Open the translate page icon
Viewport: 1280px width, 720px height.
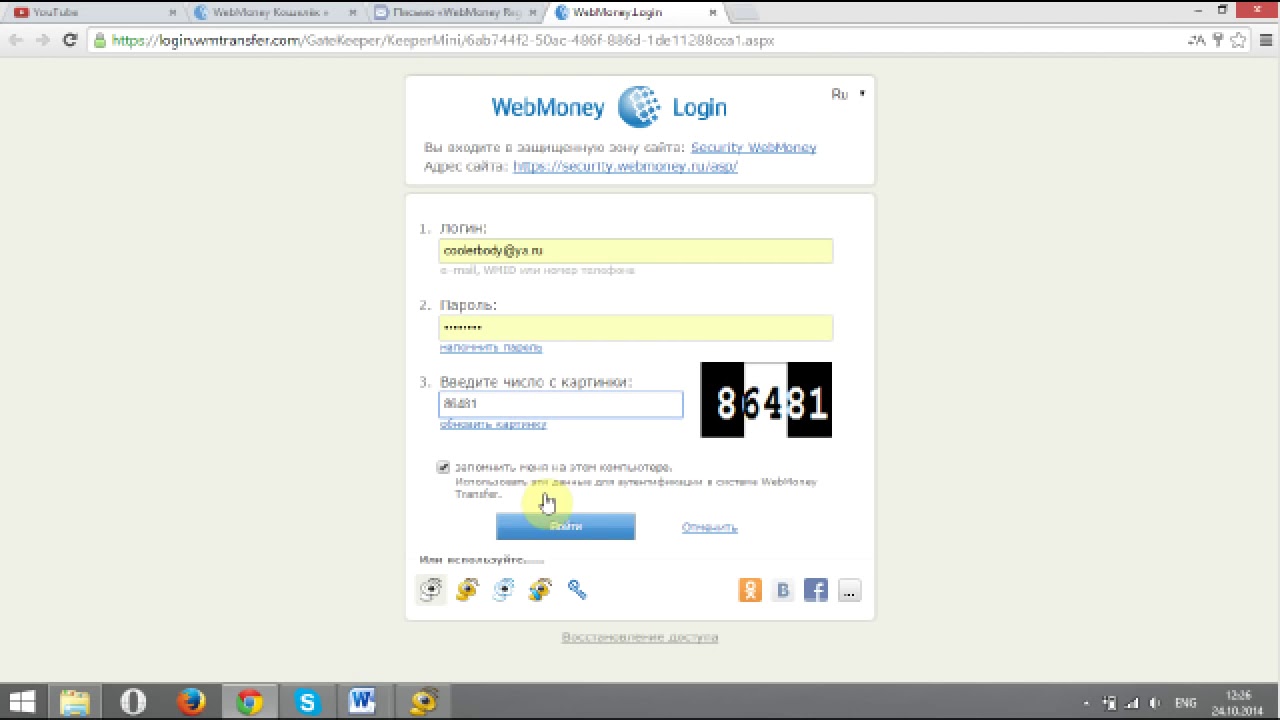coord(1197,40)
